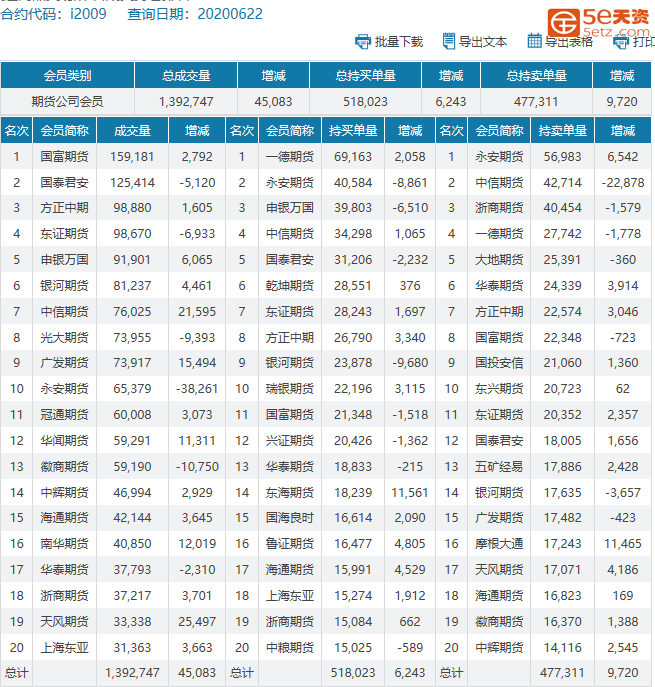This screenshot has width=655, height=687.
Task: Click the 会员类别 header cell
Action: [67, 75]
